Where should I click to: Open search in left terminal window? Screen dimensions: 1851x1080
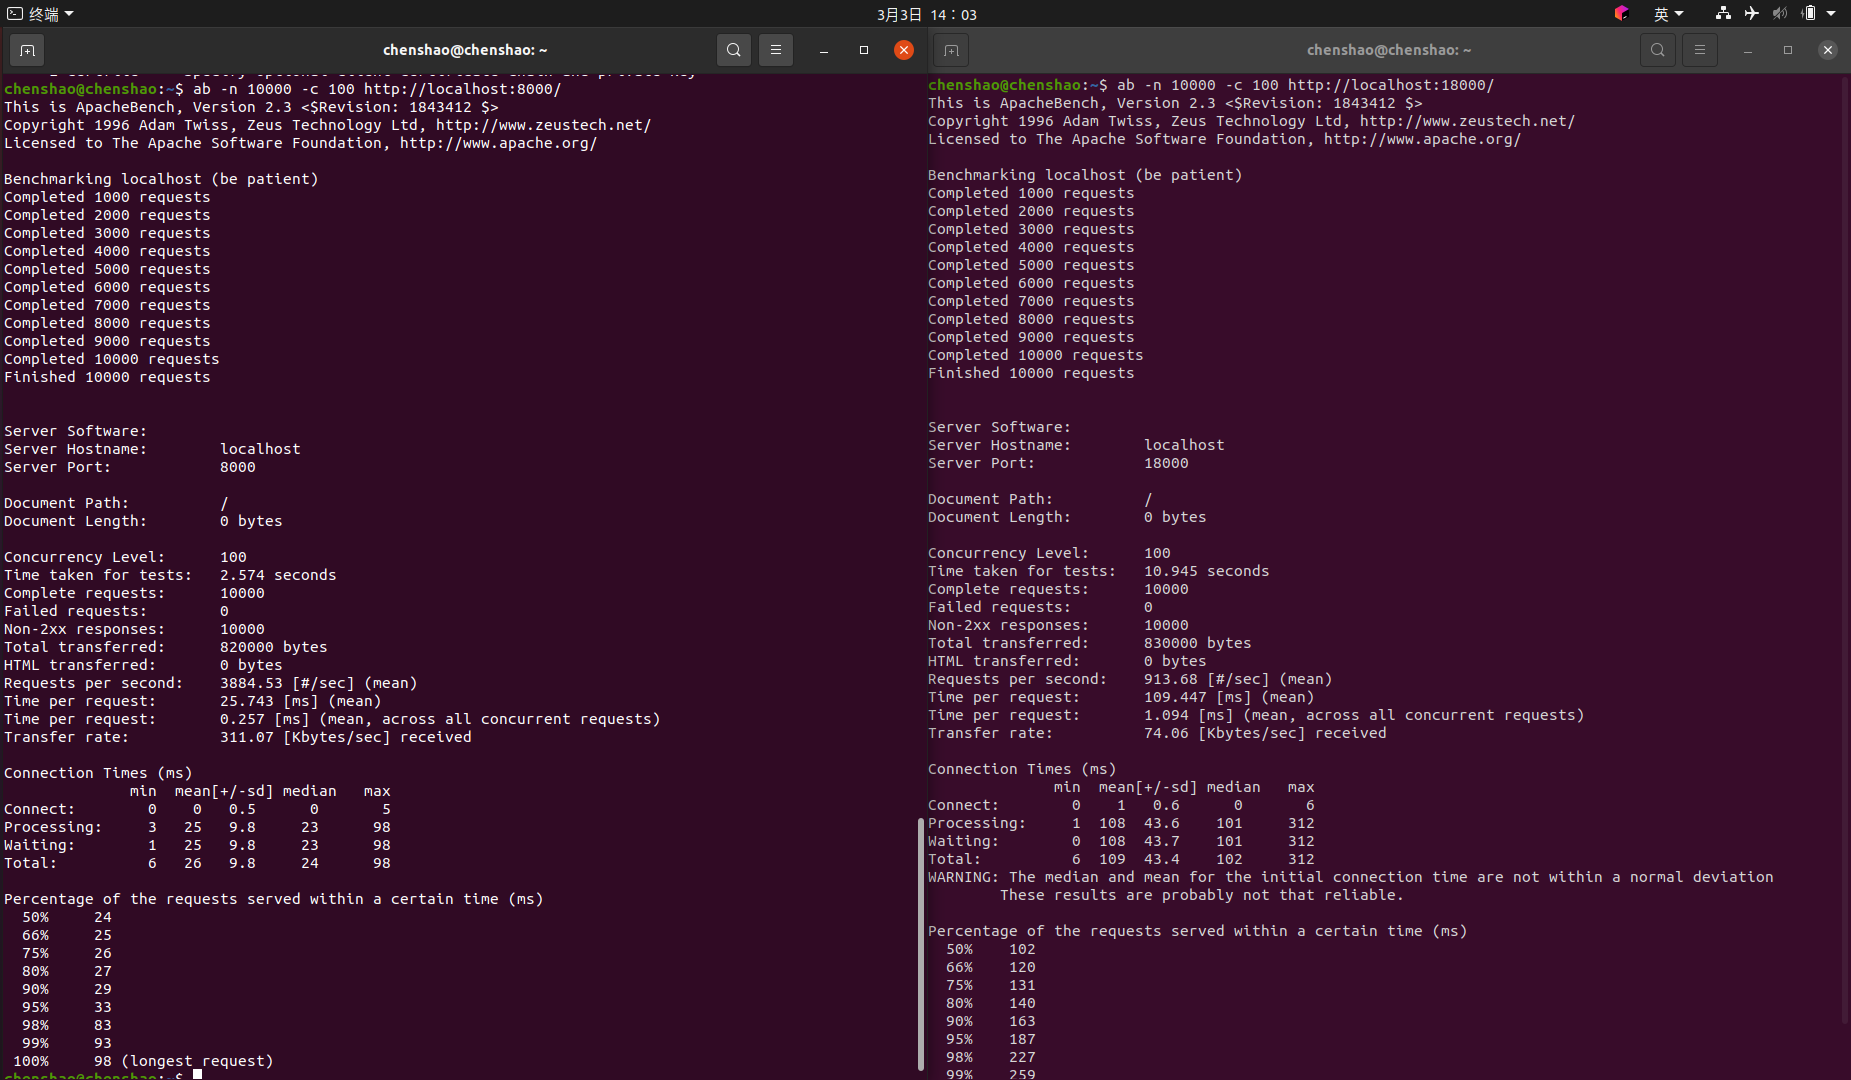click(734, 50)
